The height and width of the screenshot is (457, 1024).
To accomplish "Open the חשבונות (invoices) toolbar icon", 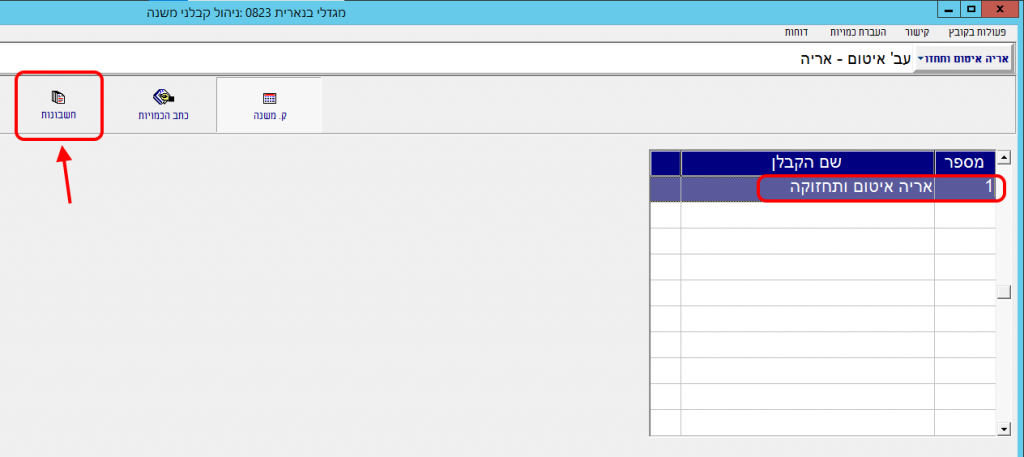I will point(58,105).
